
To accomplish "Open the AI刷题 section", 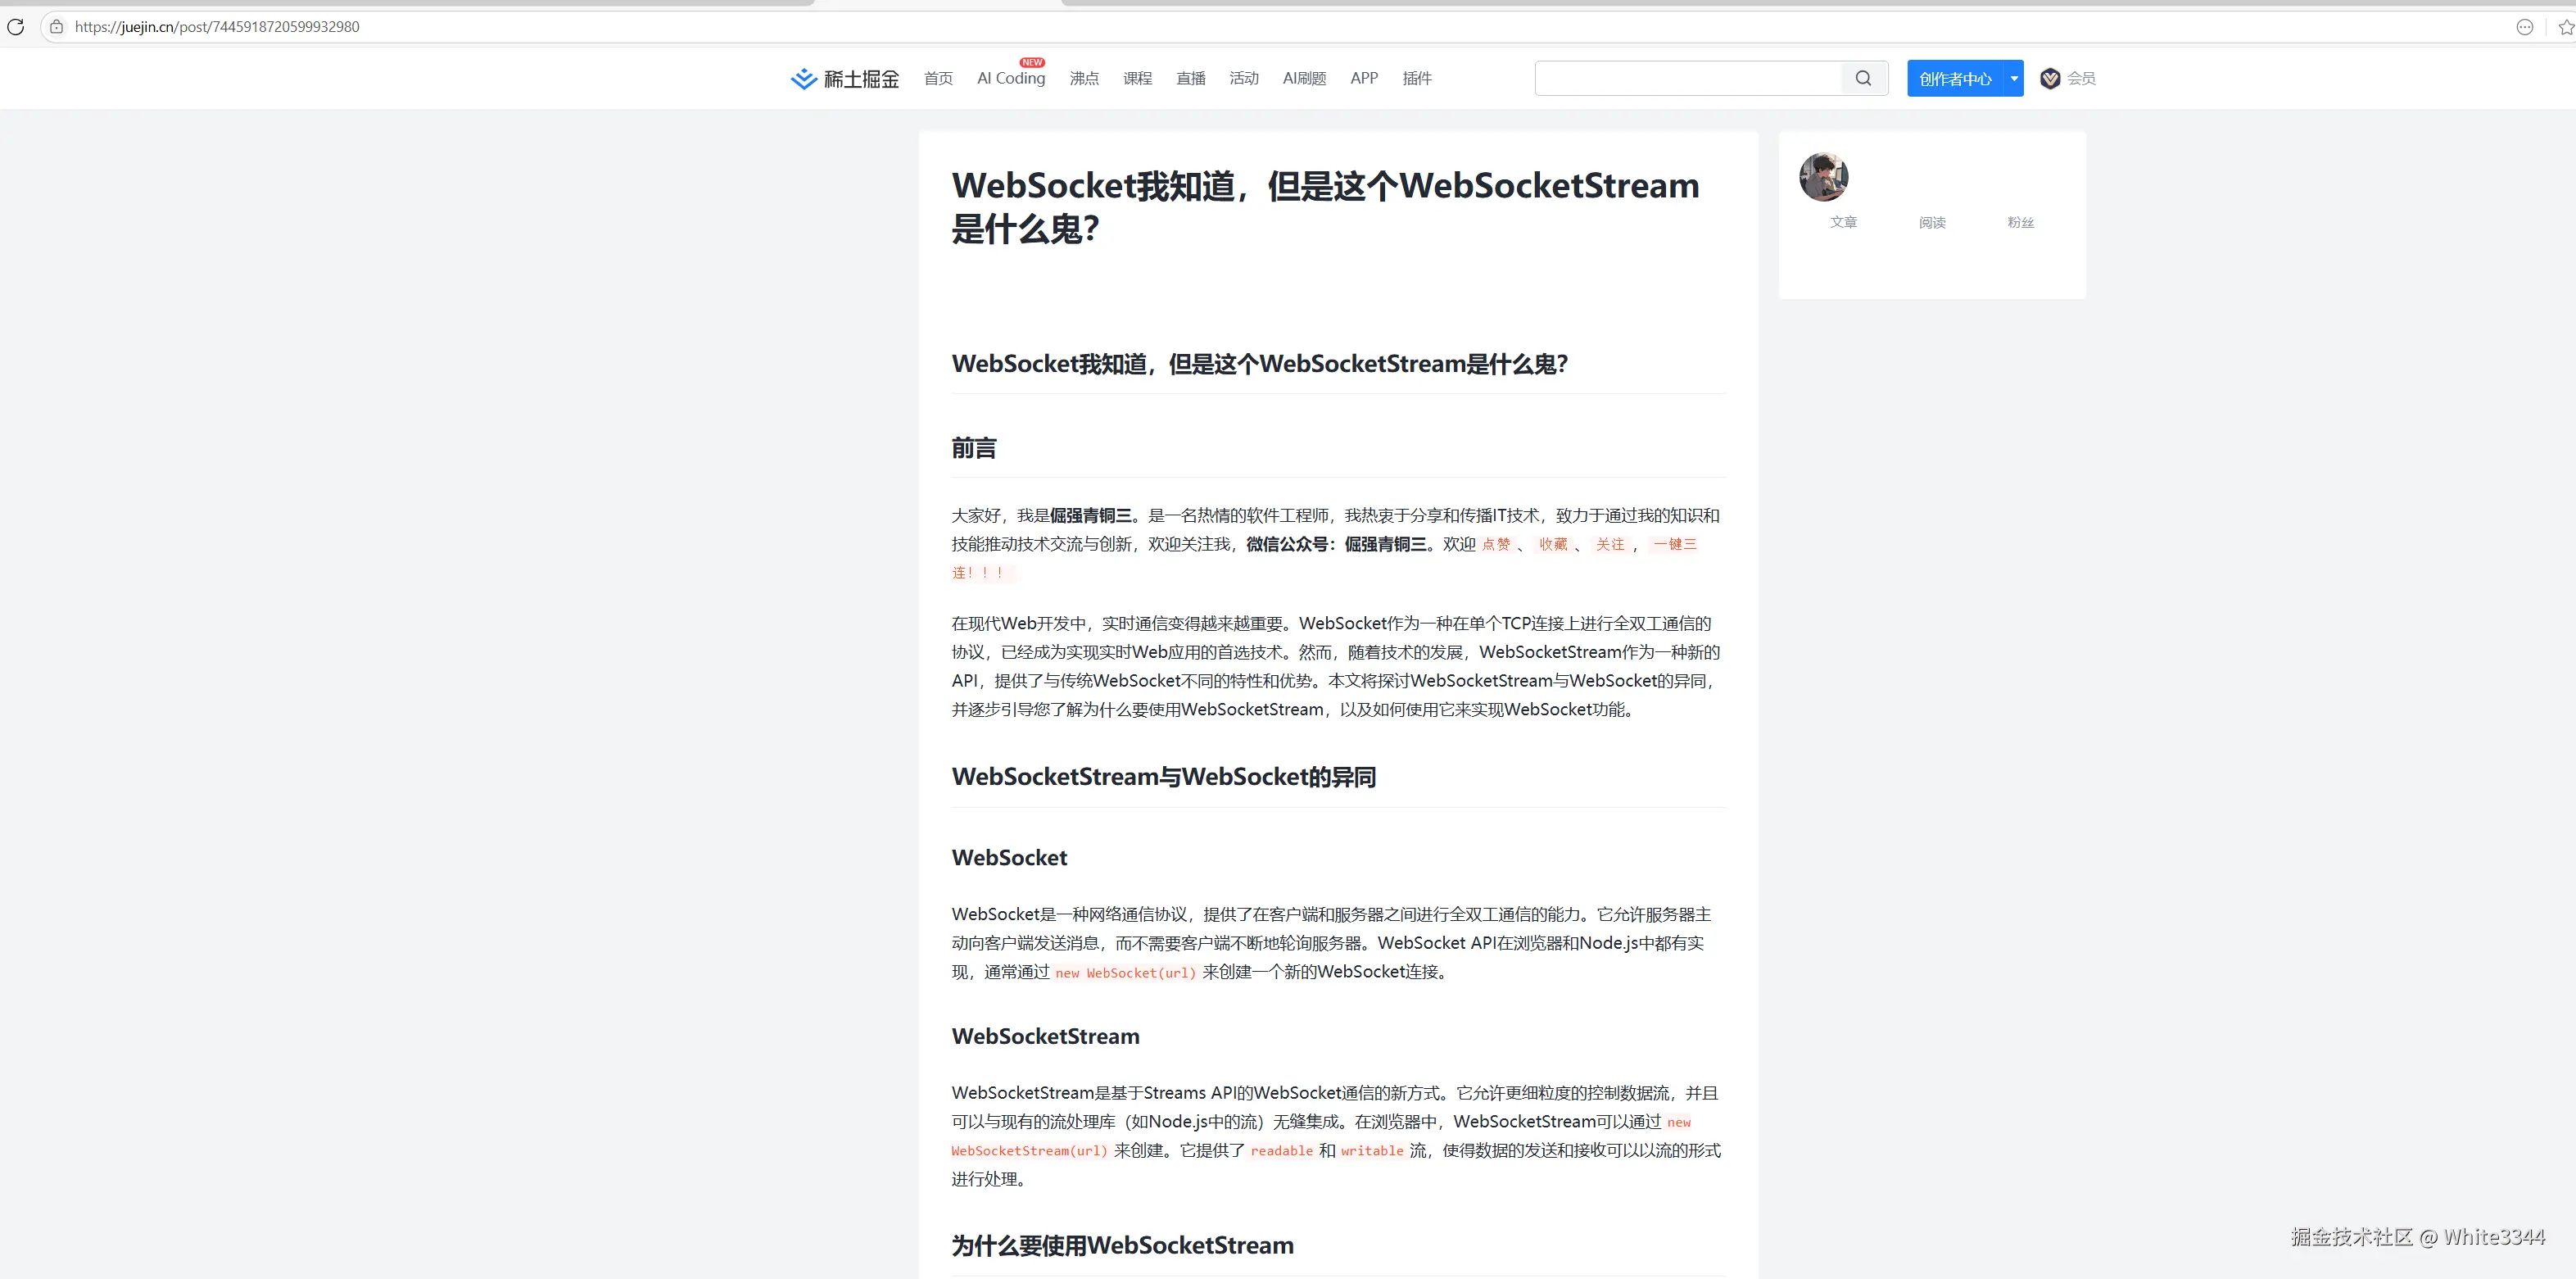I will (1303, 78).
